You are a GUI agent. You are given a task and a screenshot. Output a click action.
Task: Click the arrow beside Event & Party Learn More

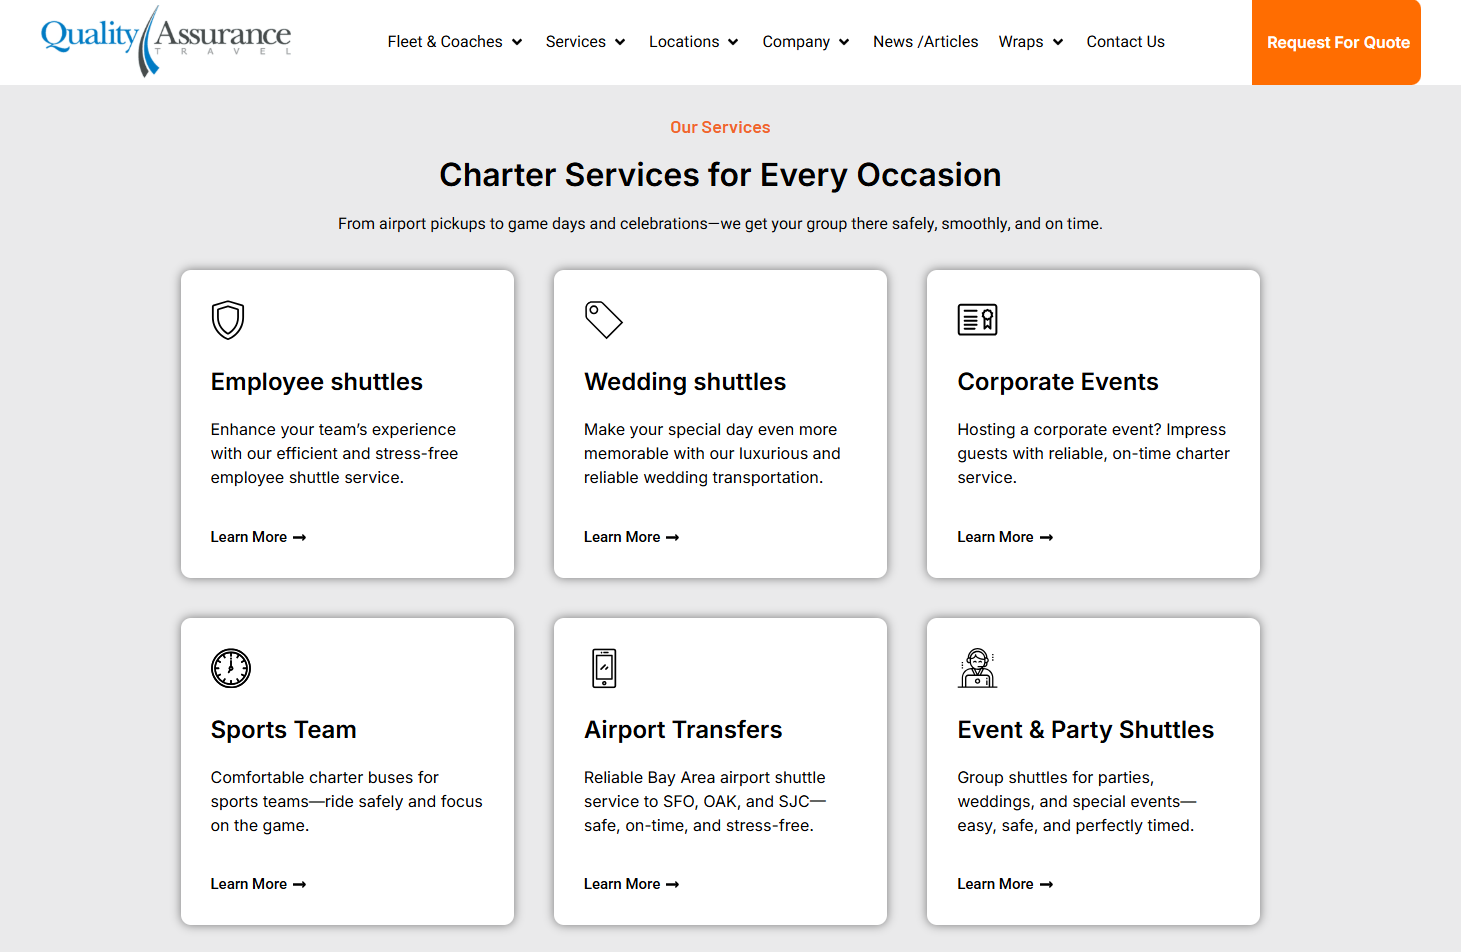[1046, 885]
